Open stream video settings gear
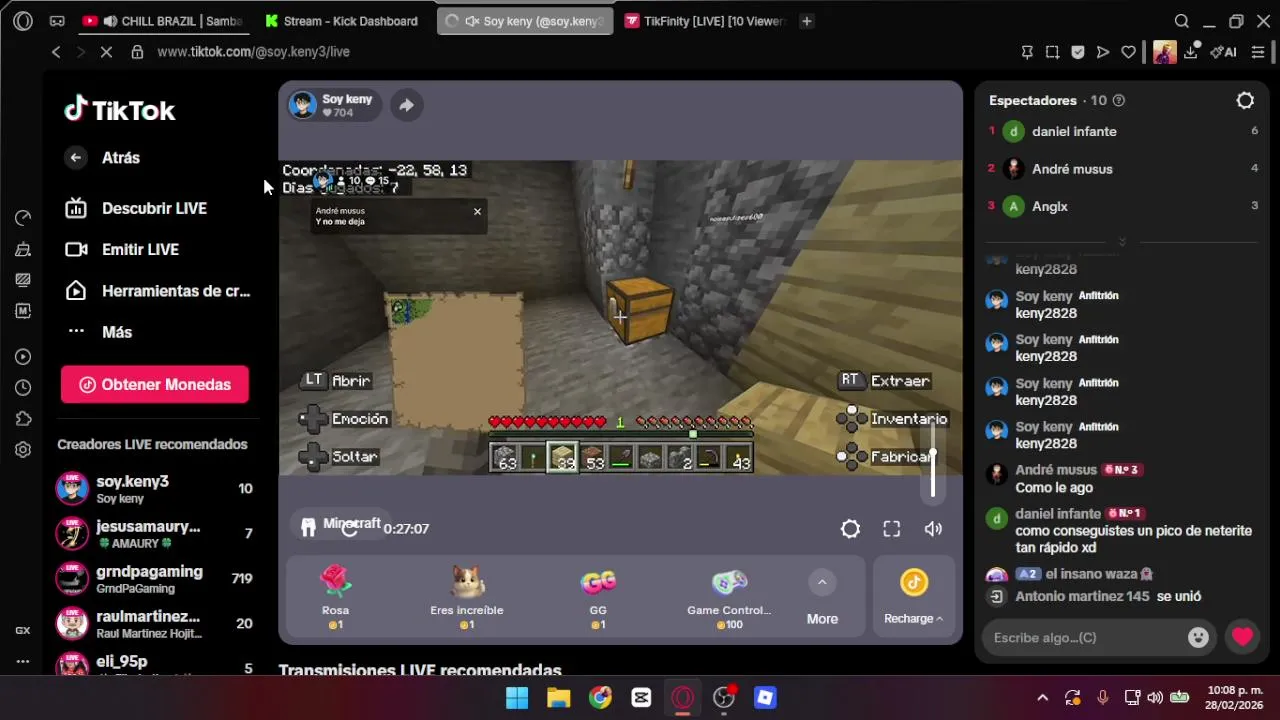1280x720 pixels. (850, 529)
